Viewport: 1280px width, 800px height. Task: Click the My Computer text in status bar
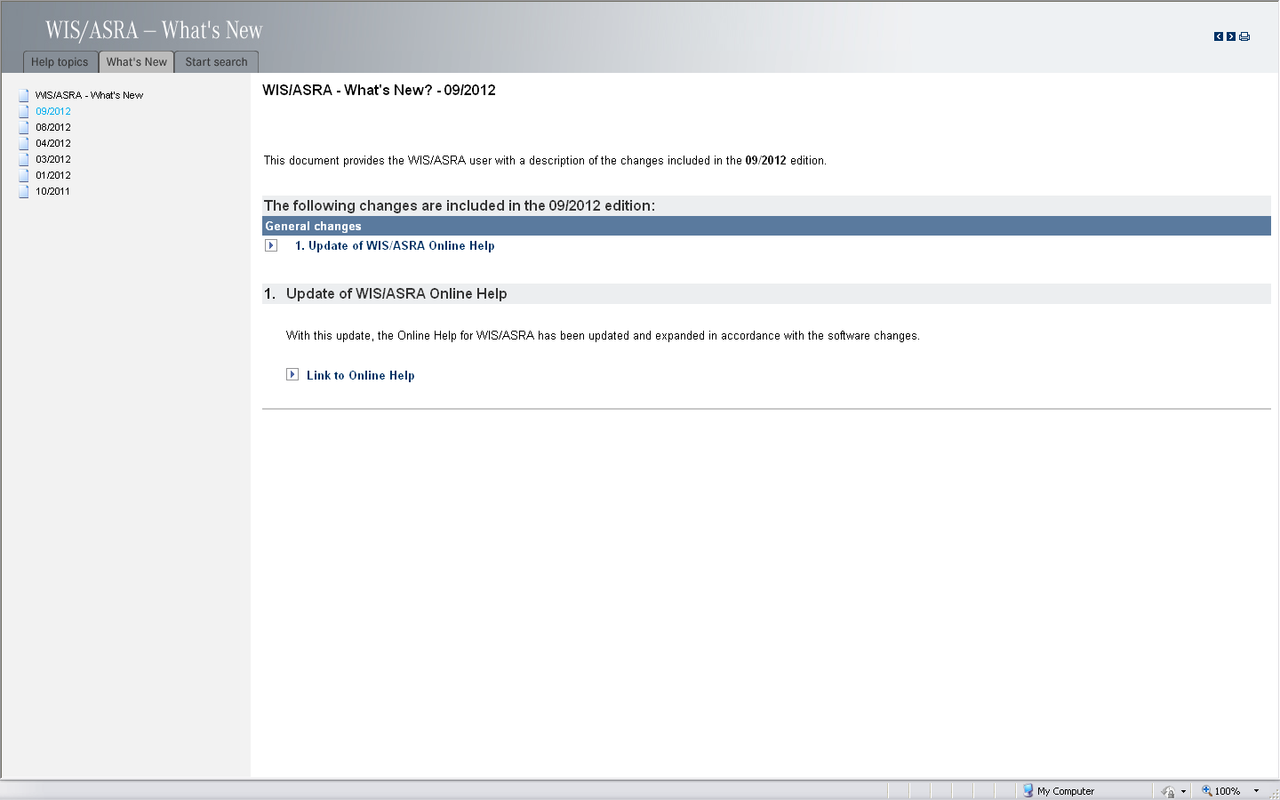coord(1066,791)
